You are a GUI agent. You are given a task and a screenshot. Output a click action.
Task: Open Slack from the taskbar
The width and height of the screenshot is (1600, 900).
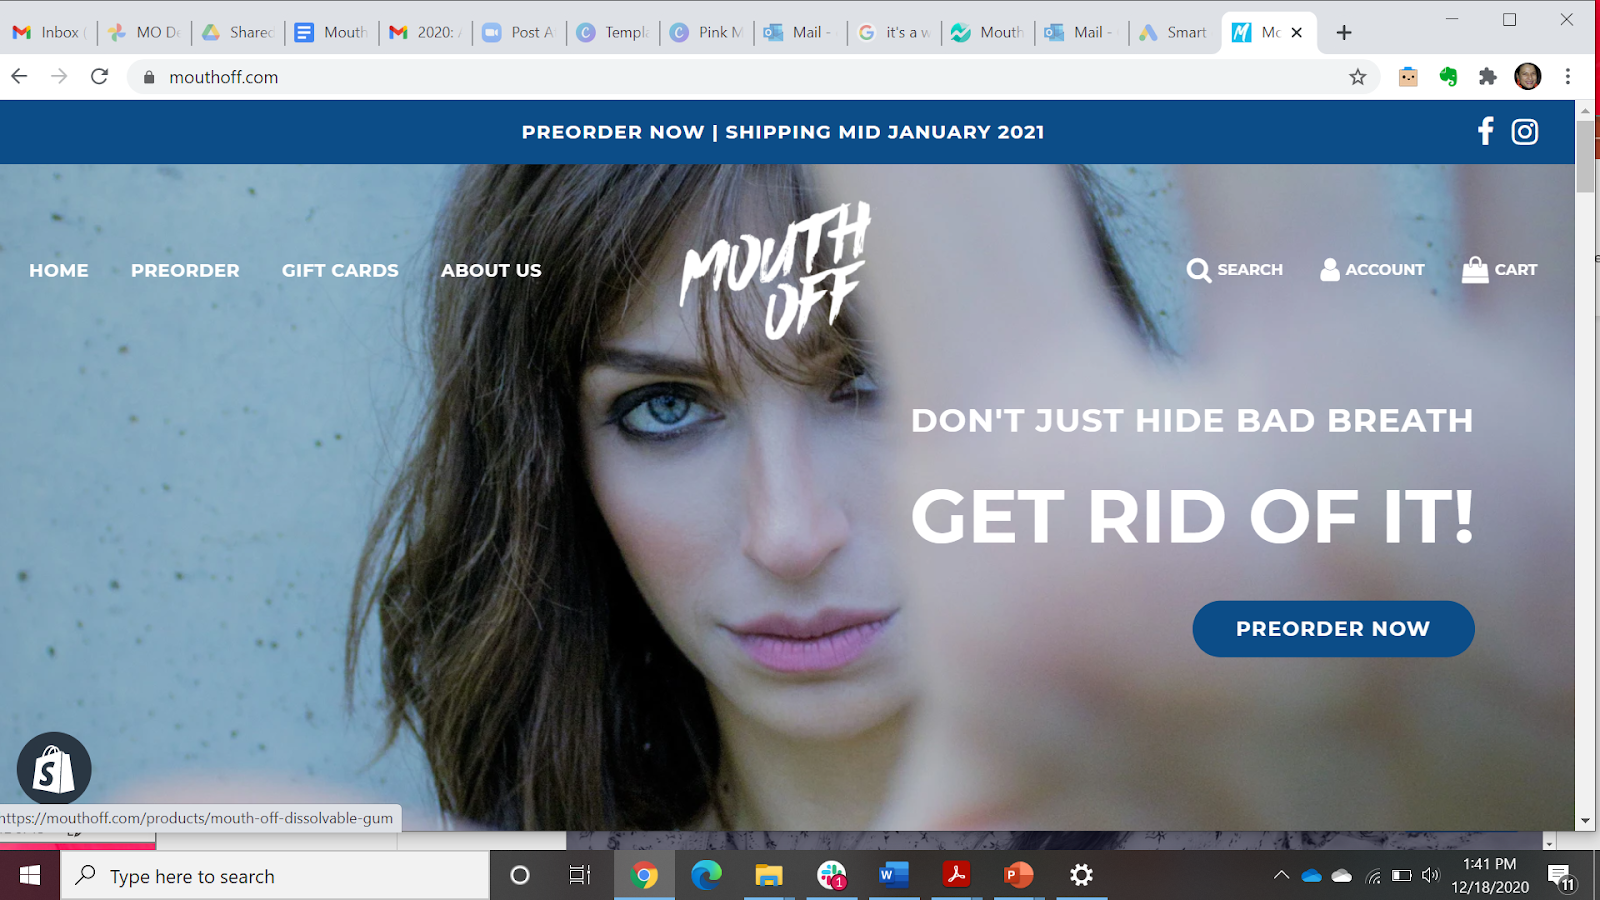click(831, 876)
